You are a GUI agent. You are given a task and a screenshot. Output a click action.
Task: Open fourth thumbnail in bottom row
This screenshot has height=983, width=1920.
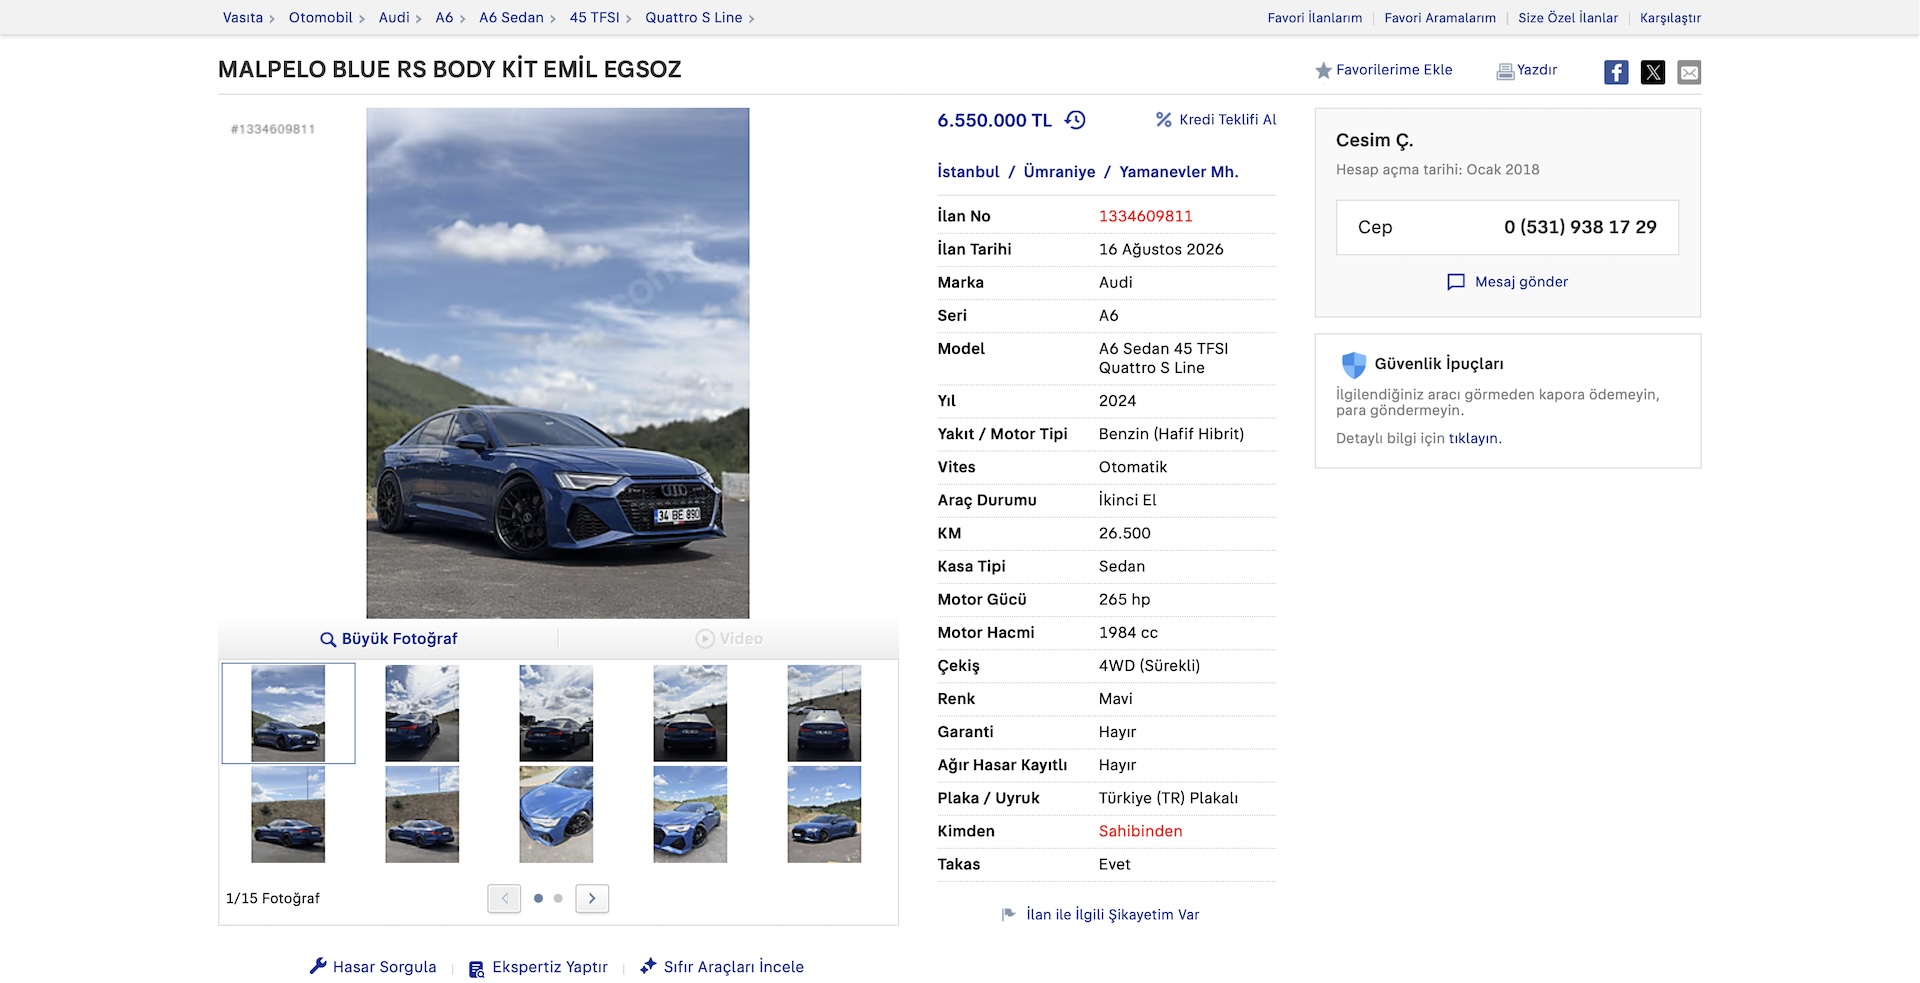pyautogui.click(x=690, y=814)
